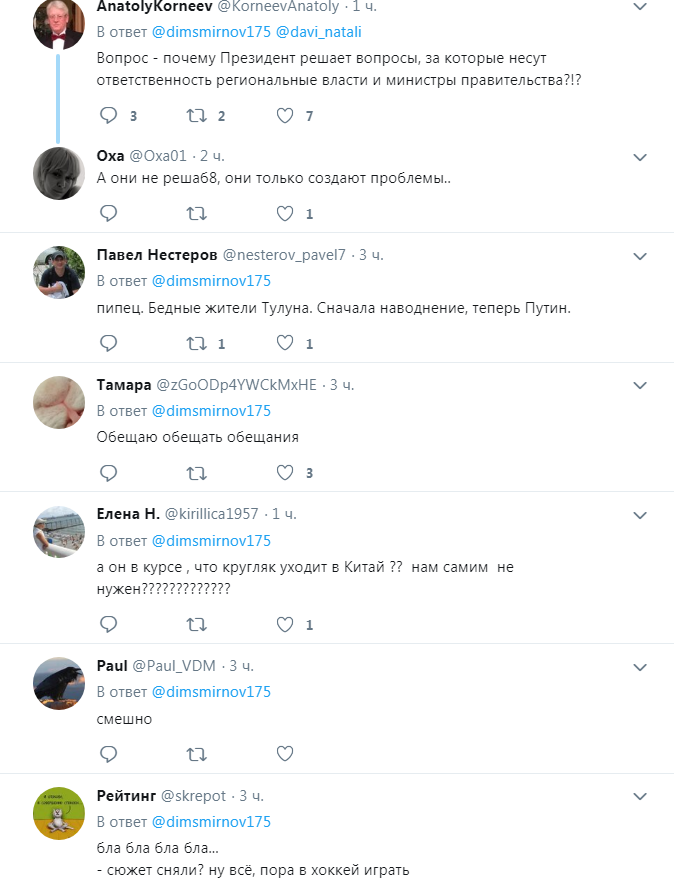Open more options for AnatolyKorneev's tweet
674x888 pixels.
pos(641,6)
